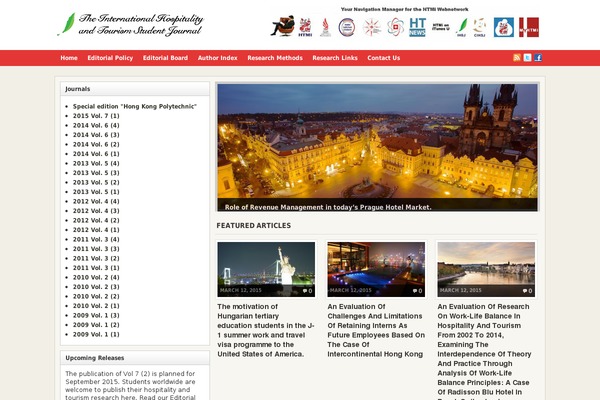This screenshot has height=400, width=600.
Task: Open the Editorial Board menu item
Action: [x=165, y=58]
